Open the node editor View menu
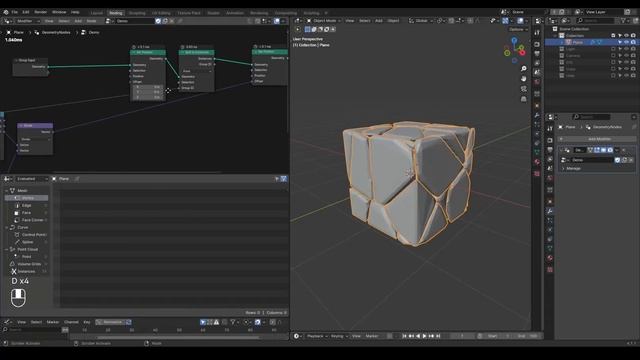640x360 pixels. (49, 21)
